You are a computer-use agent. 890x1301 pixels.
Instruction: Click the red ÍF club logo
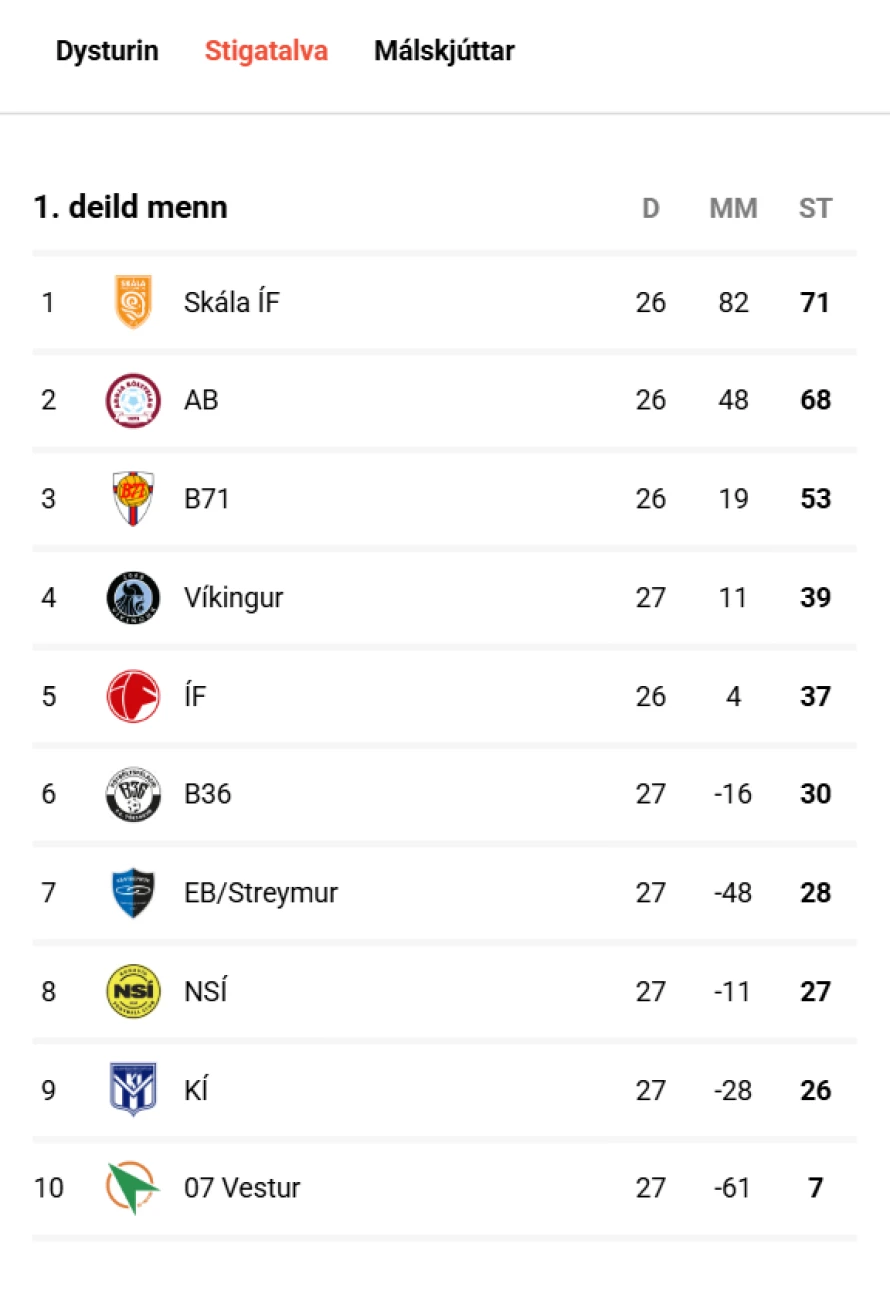(x=133, y=696)
